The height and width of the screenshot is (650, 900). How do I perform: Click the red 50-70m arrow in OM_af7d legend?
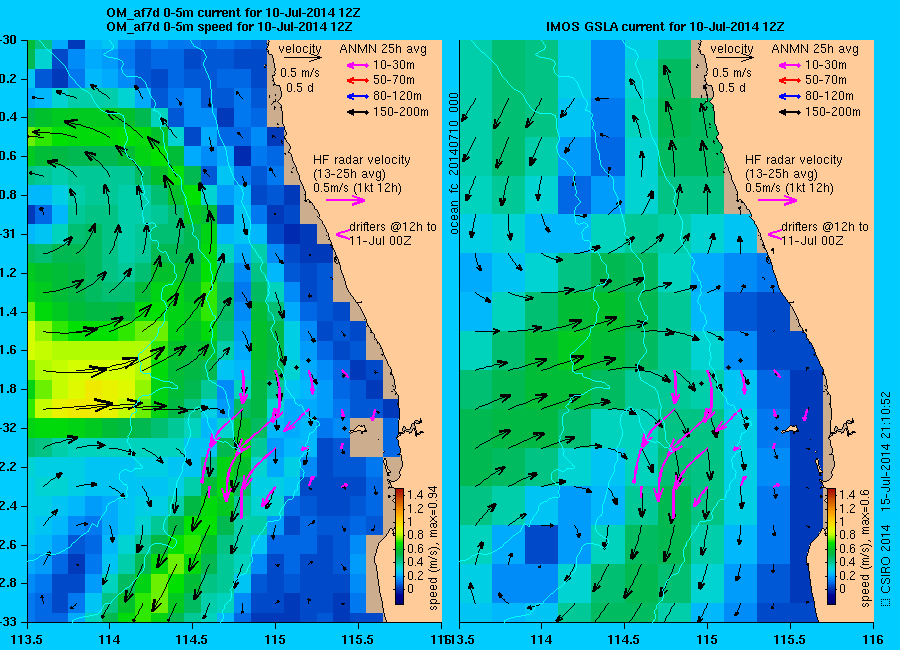(358, 81)
